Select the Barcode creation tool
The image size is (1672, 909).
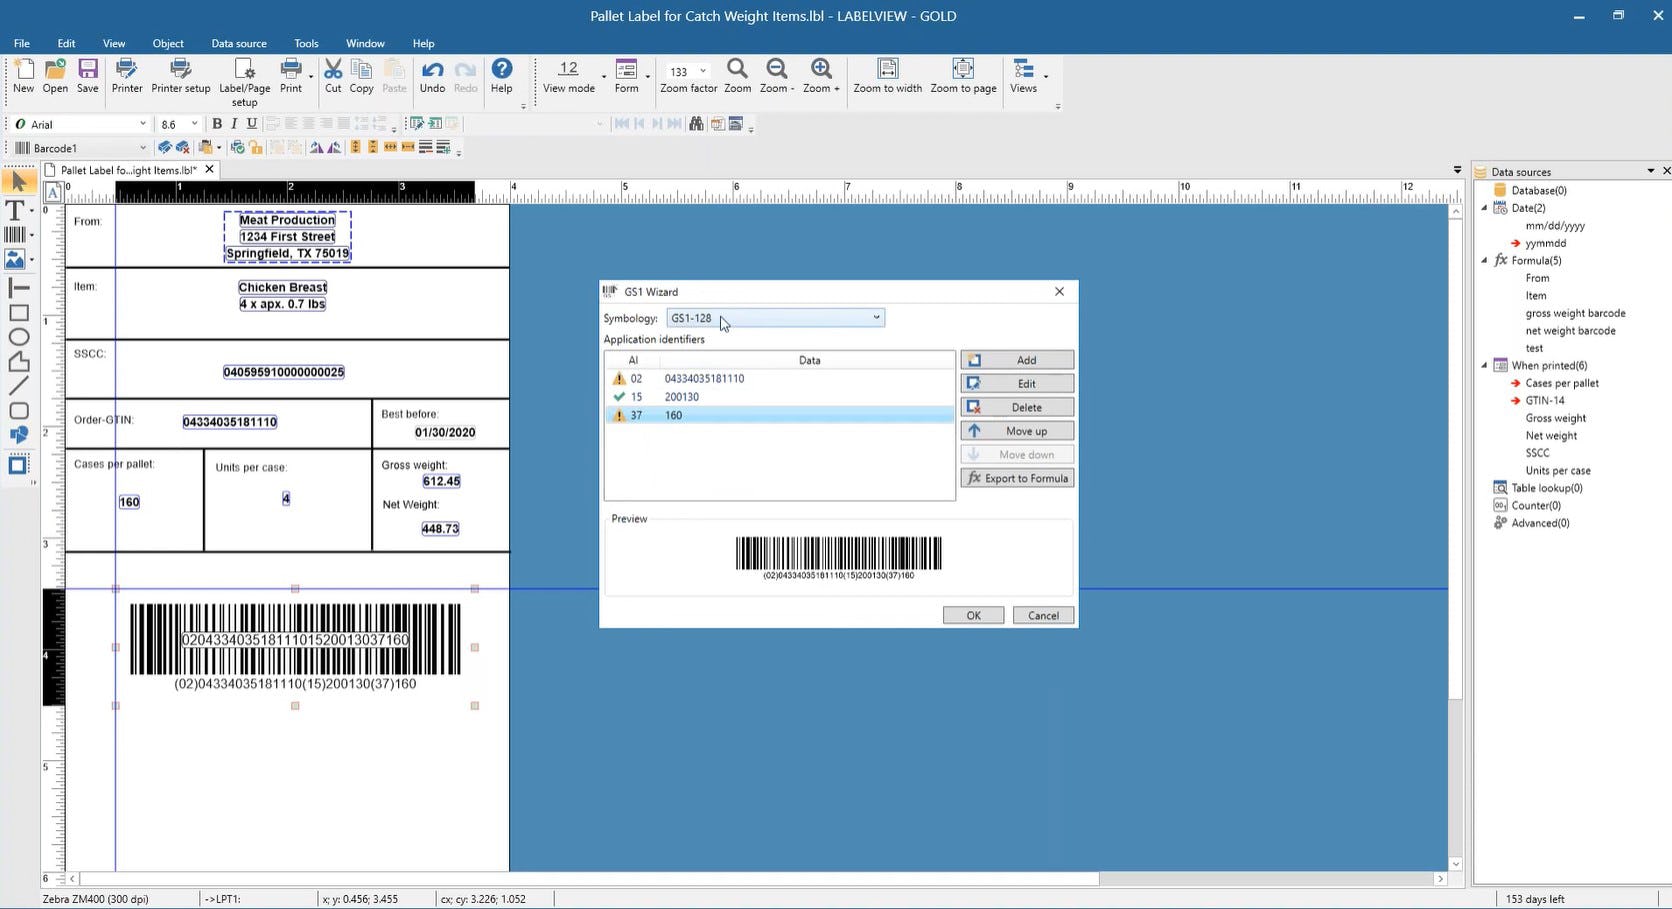tap(14, 234)
